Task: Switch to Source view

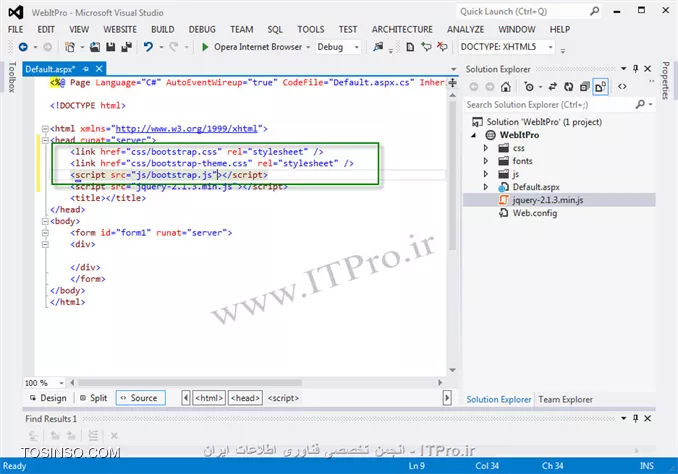Action: (x=141, y=398)
